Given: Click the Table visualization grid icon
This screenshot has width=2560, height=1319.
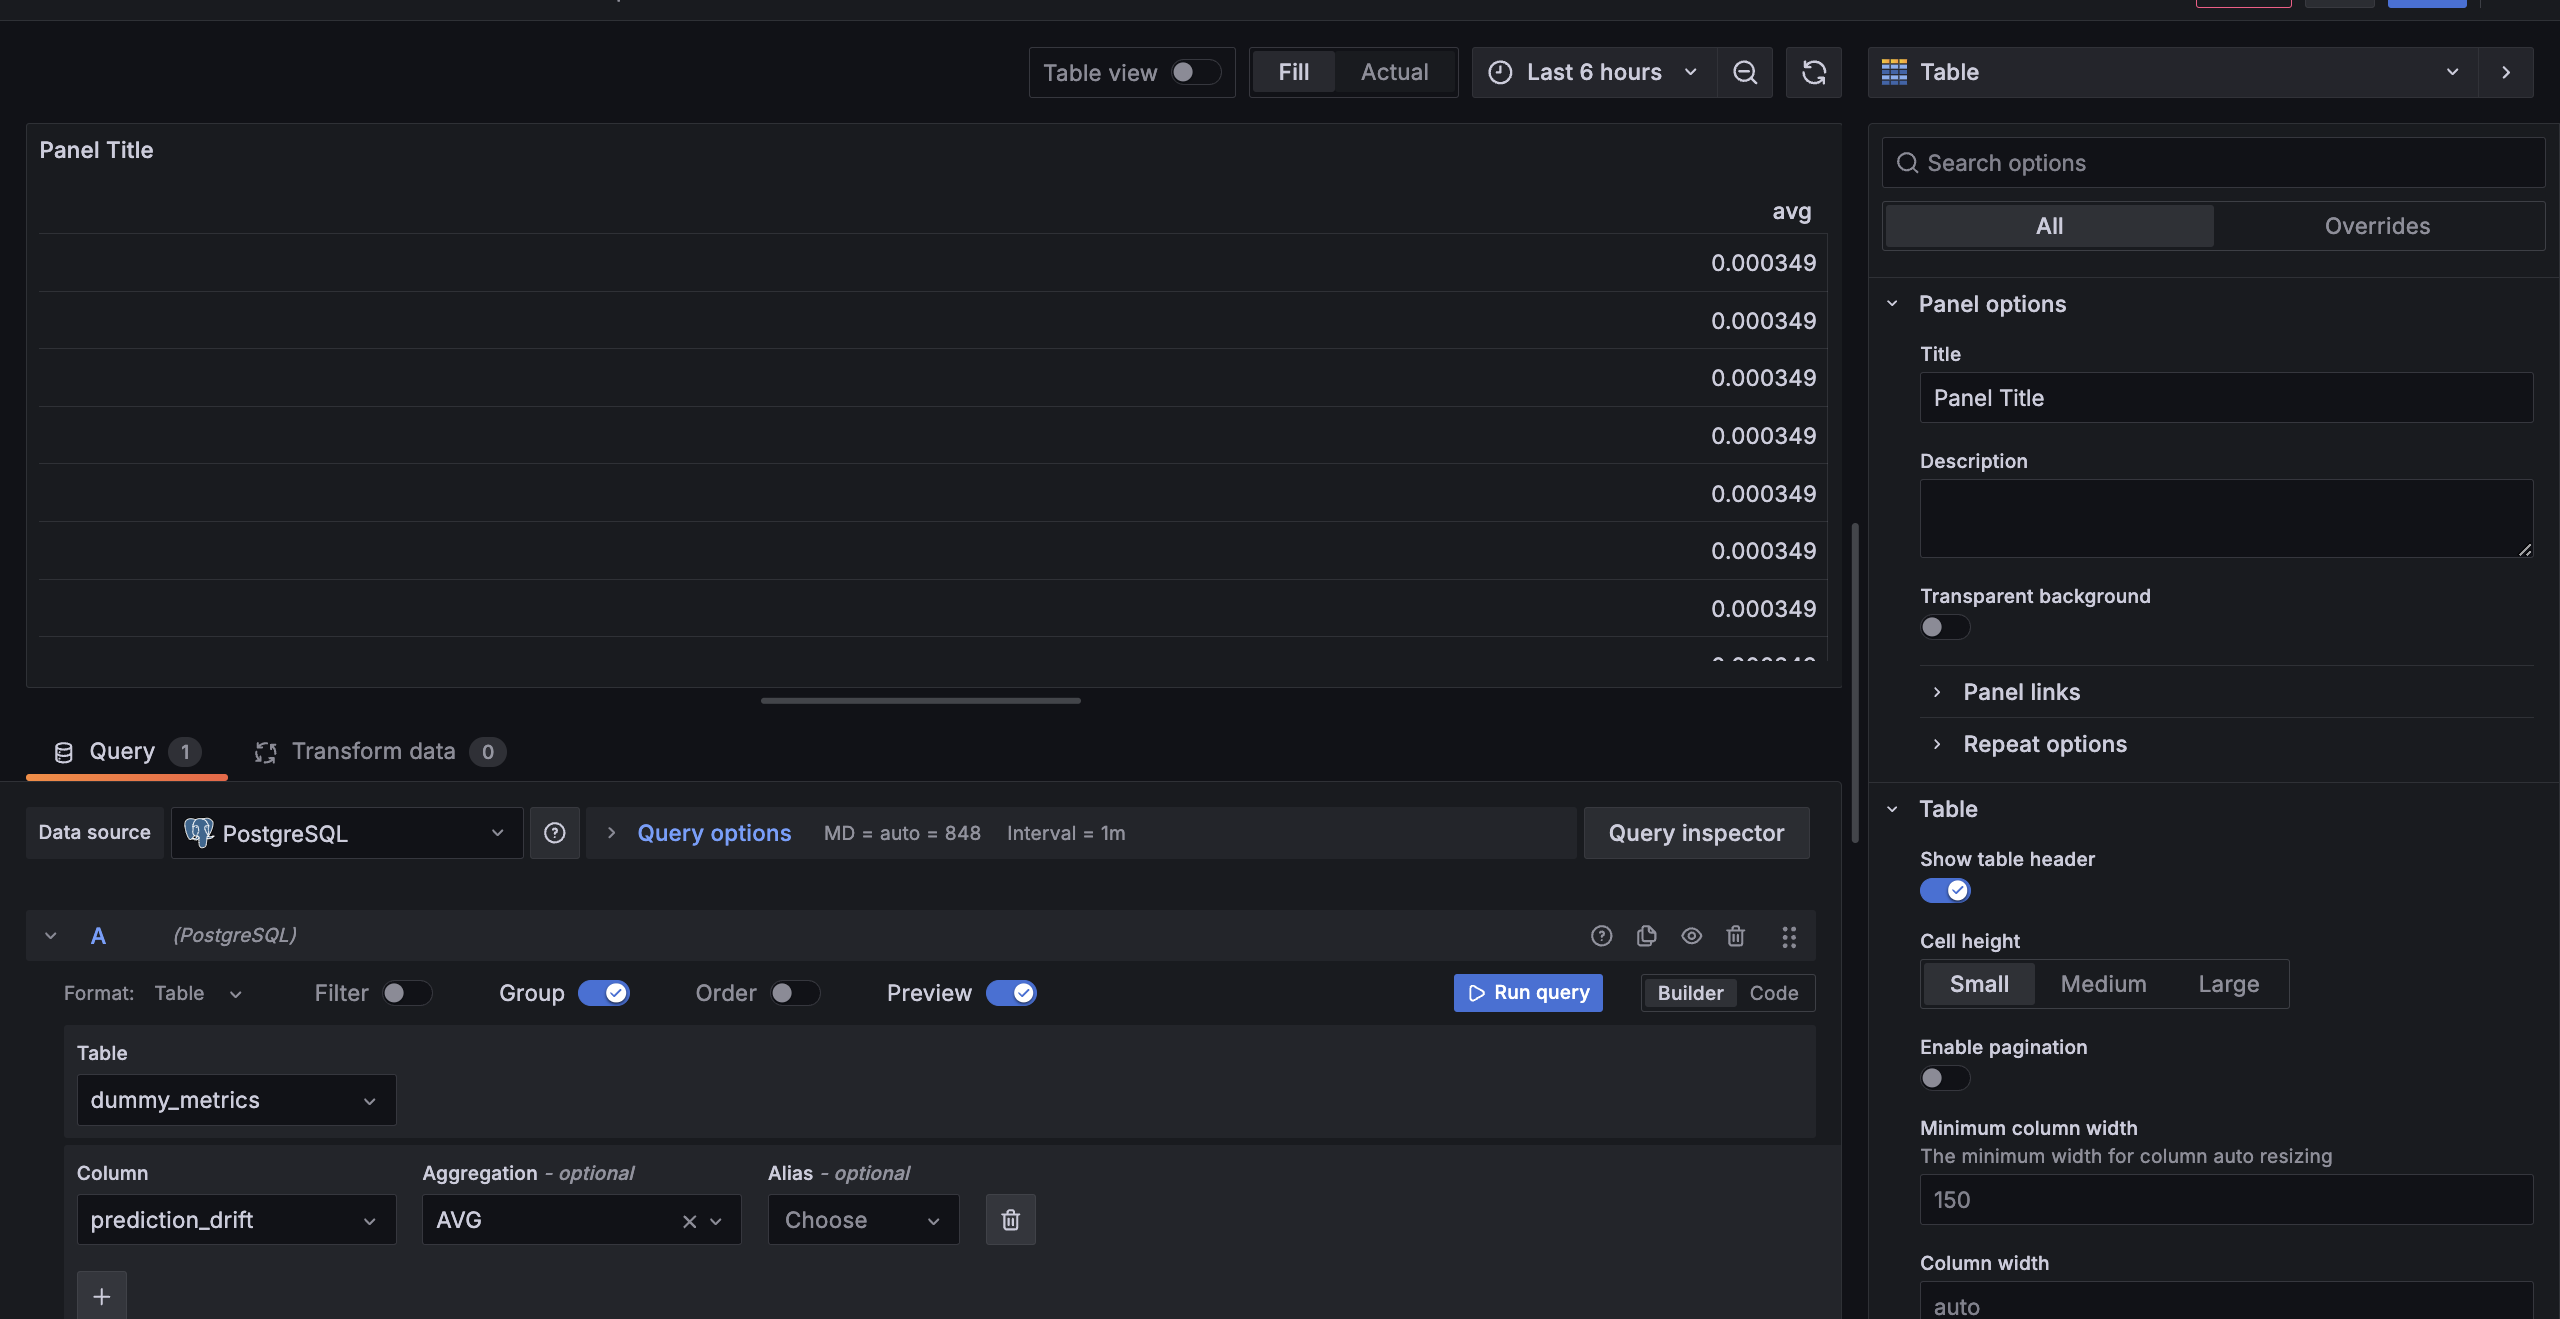Looking at the screenshot, I should (1894, 72).
